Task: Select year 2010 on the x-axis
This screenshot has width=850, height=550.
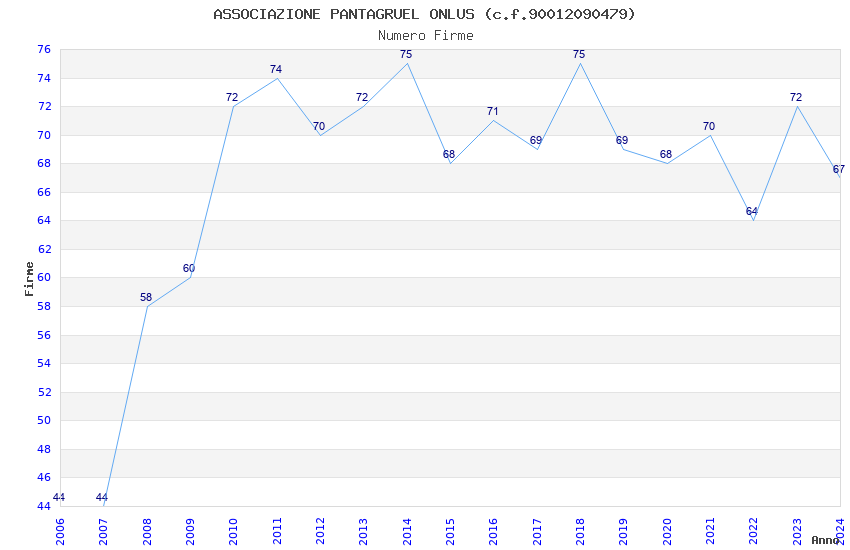Action: coord(234,531)
